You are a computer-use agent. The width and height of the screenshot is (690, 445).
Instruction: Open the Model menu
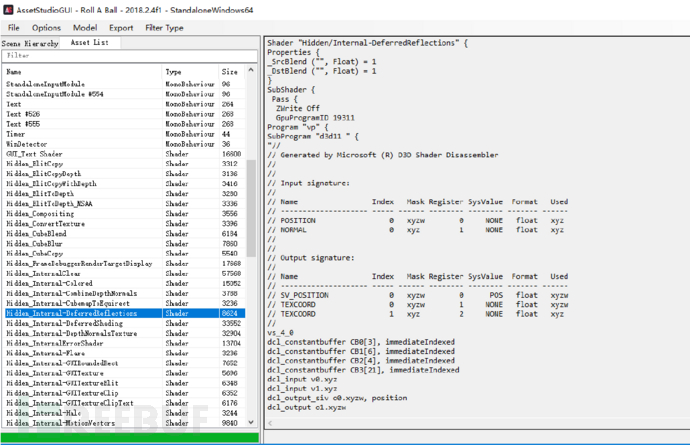coord(85,28)
